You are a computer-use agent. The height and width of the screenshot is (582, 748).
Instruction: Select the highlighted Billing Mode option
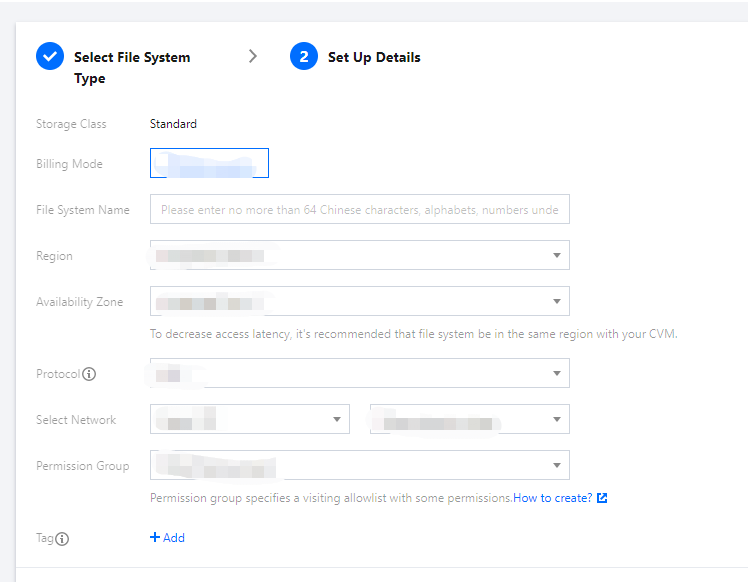(x=209, y=163)
